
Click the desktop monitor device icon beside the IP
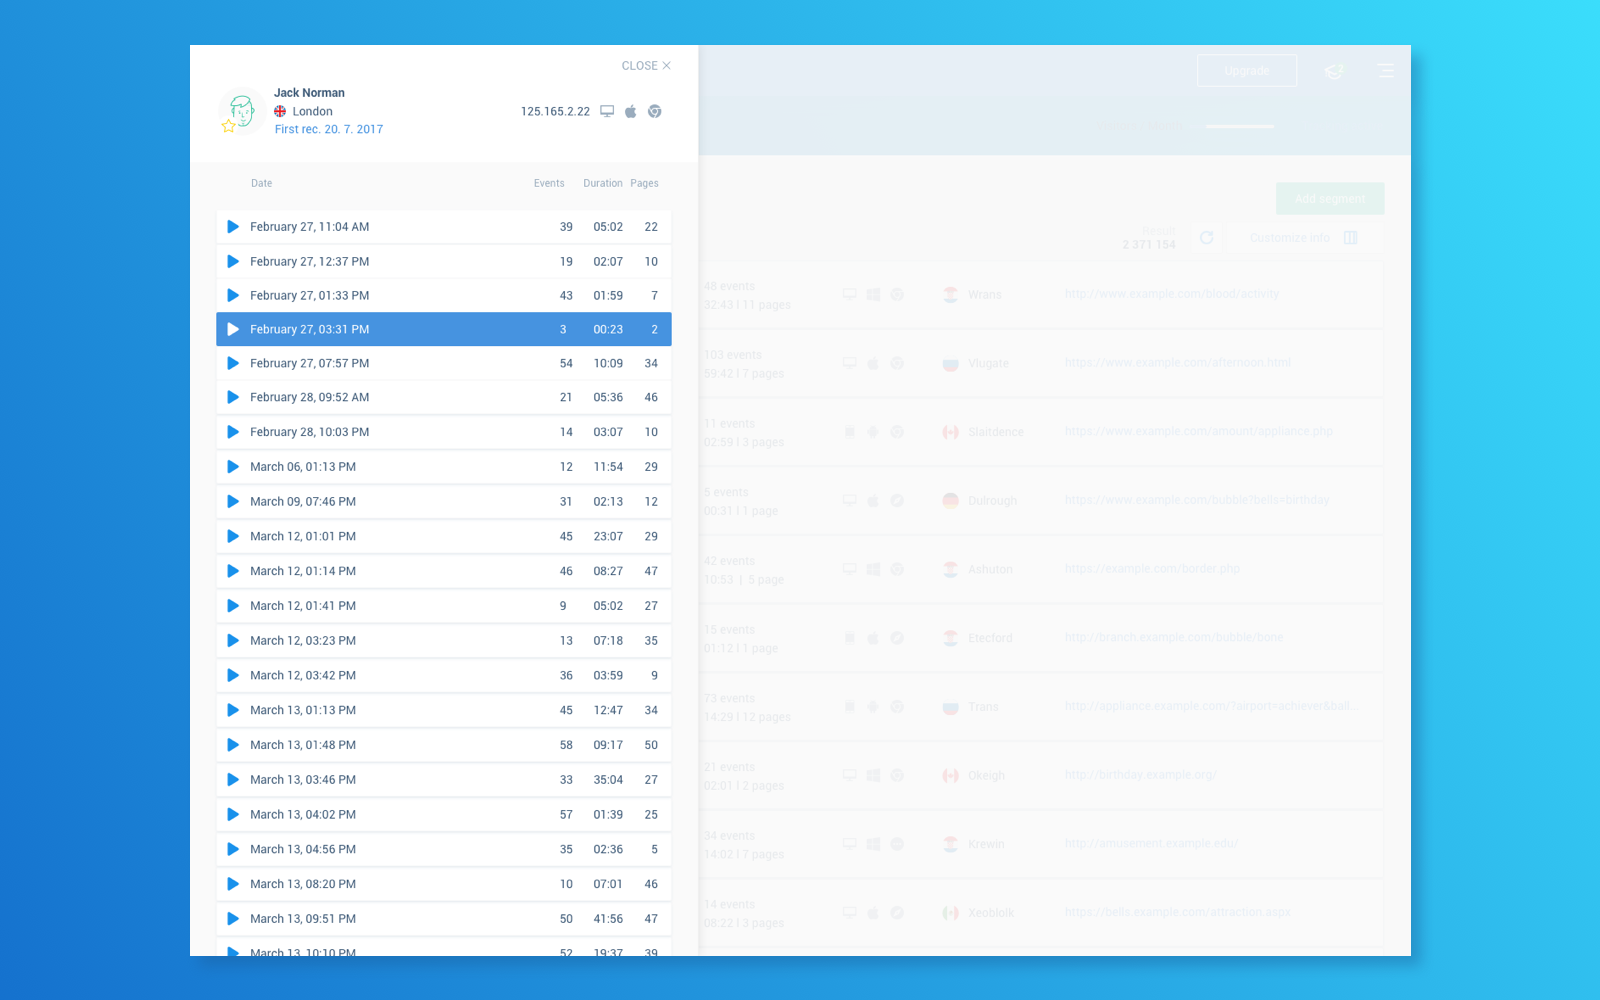point(607,111)
